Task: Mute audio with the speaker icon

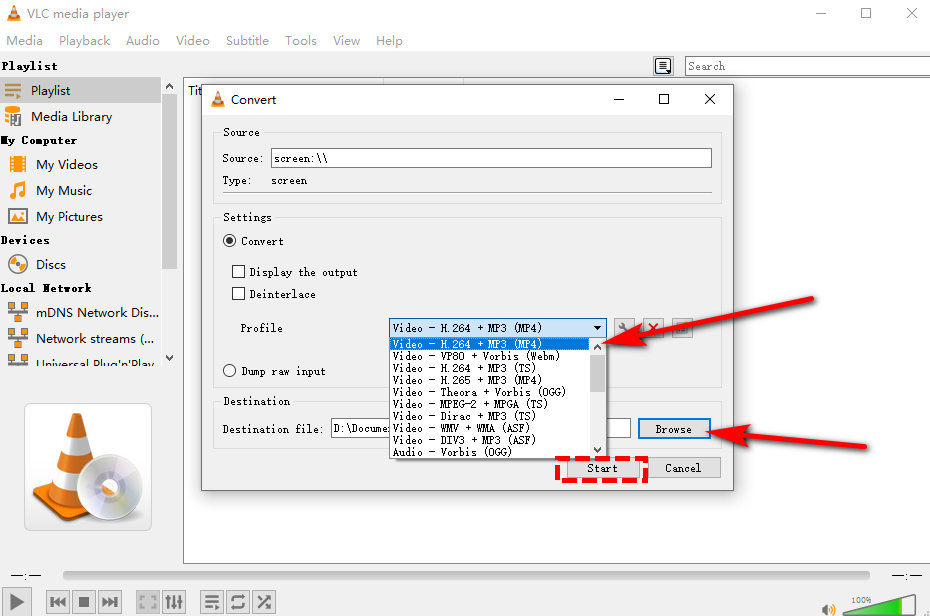Action: [x=828, y=609]
